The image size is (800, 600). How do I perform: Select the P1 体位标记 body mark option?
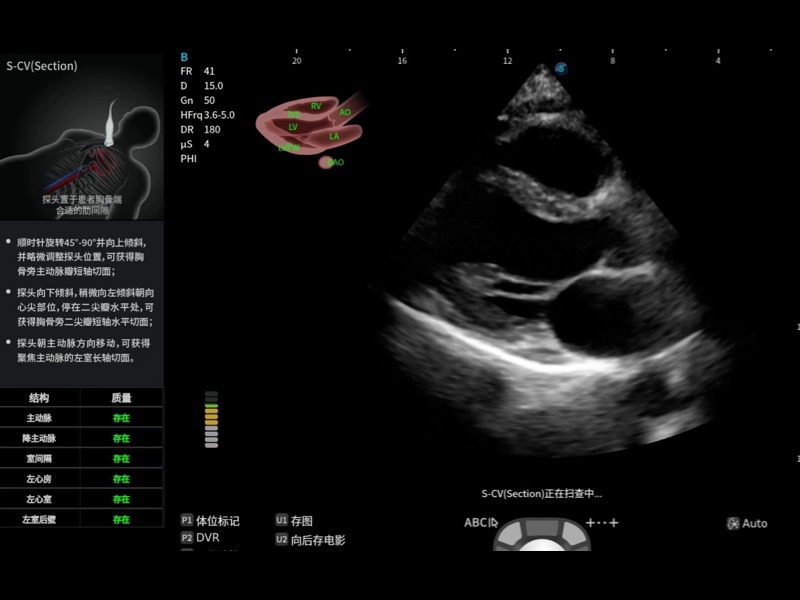click(211, 521)
